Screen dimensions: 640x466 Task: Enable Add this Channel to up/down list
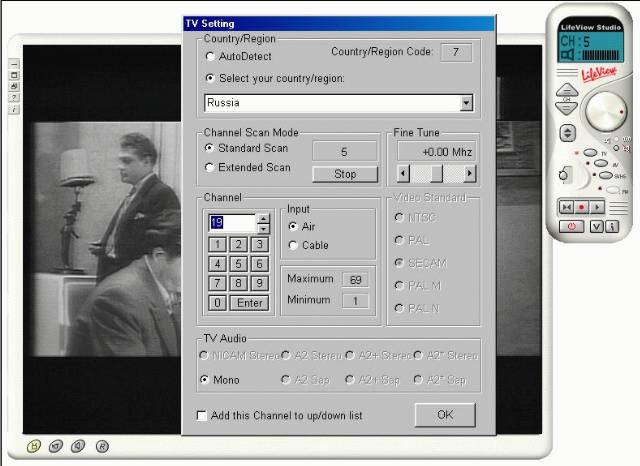point(202,415)
